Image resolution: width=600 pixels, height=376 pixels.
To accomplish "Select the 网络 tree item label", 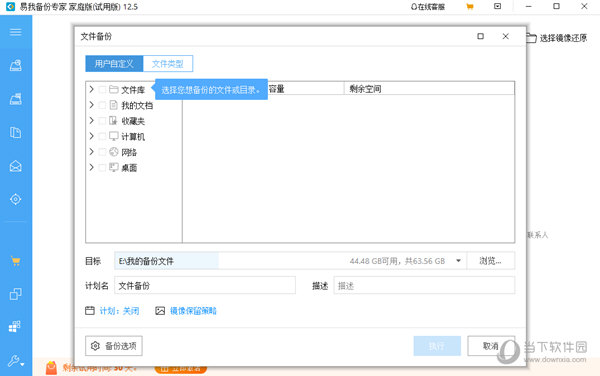I will coord(129,152).
